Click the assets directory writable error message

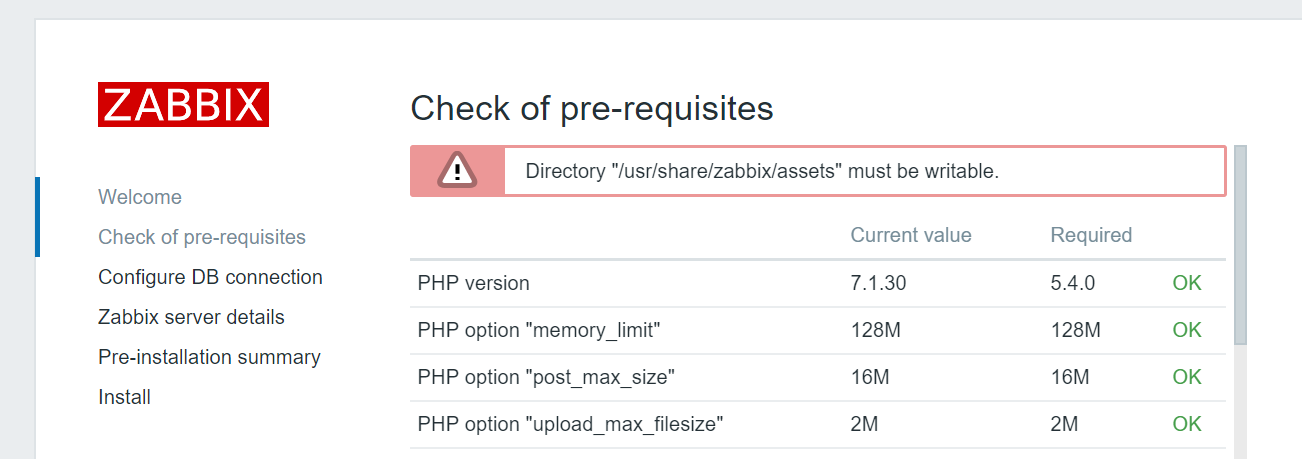762,171
